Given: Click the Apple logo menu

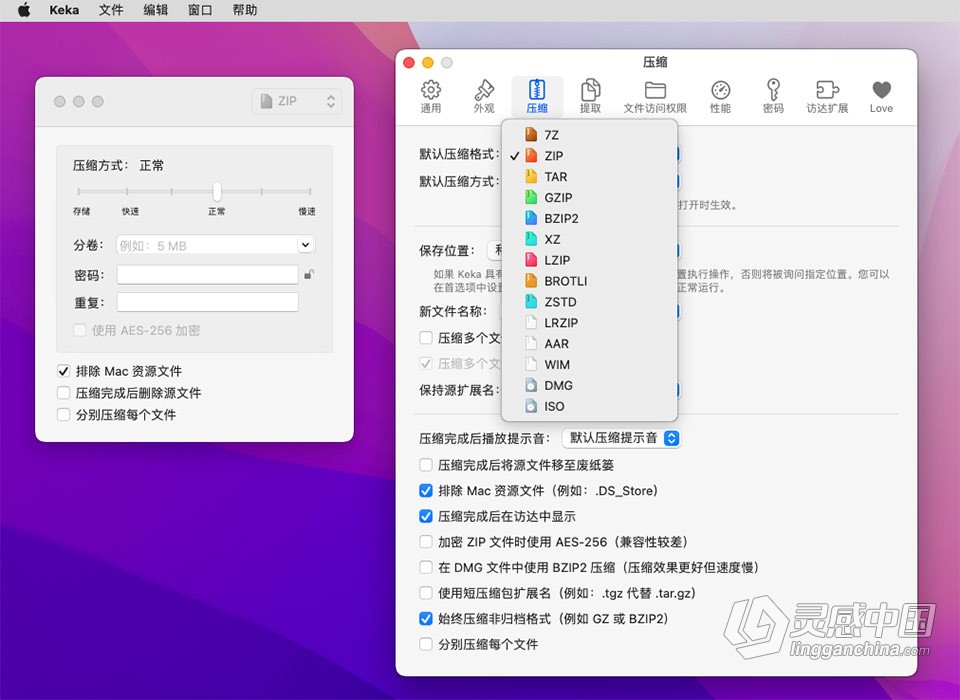Looking at the screenshot, I should pos(24,10).
